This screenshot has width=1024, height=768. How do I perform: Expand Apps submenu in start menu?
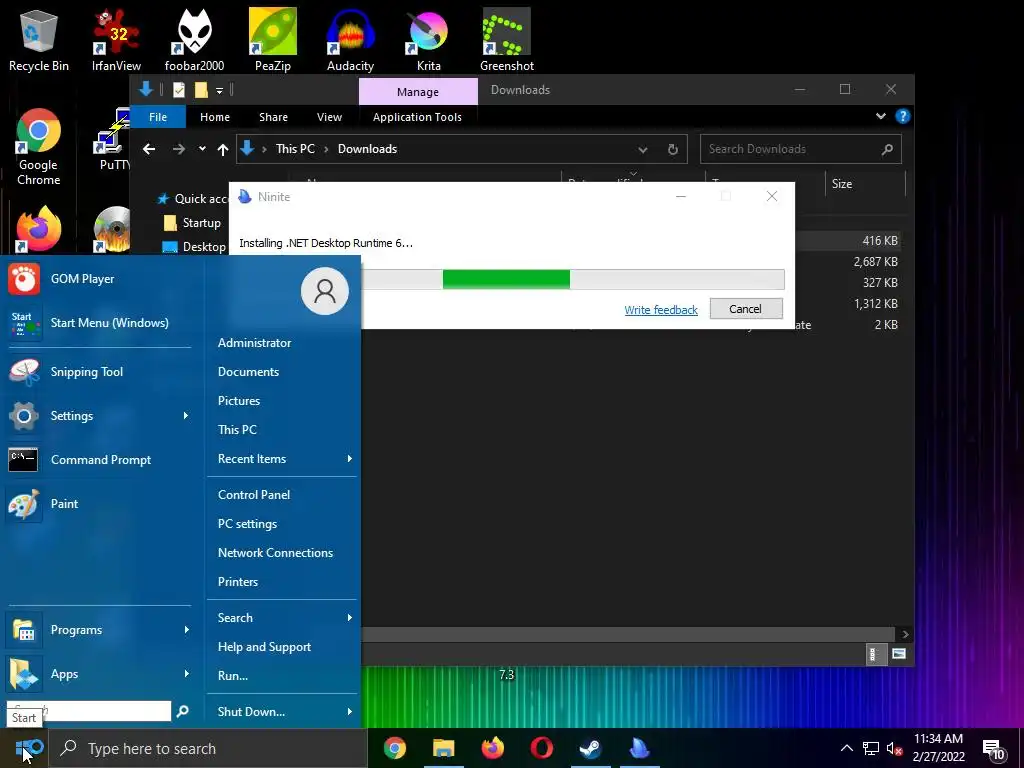click(186, 673)
